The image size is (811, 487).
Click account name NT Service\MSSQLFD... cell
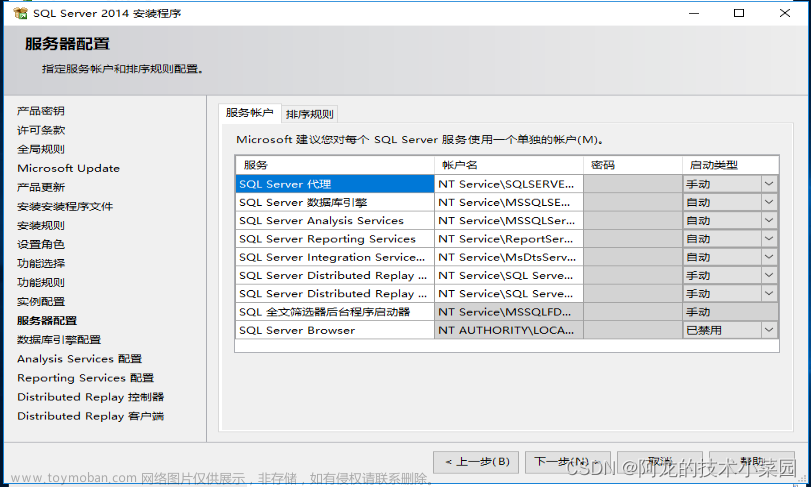coord(509,312)
